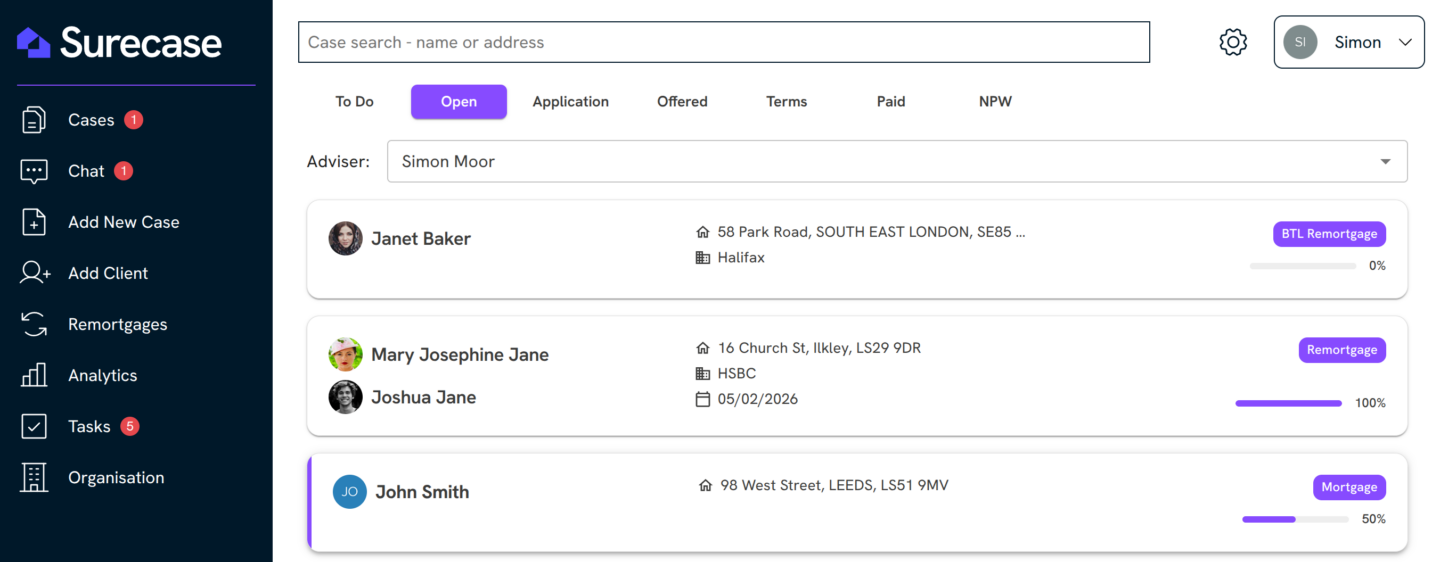This screenshot has height=562, width=1440.
Task: Click the 100% progress bar for Mary Jane case
Action: pyautogui.click(x=1288, y=403)
